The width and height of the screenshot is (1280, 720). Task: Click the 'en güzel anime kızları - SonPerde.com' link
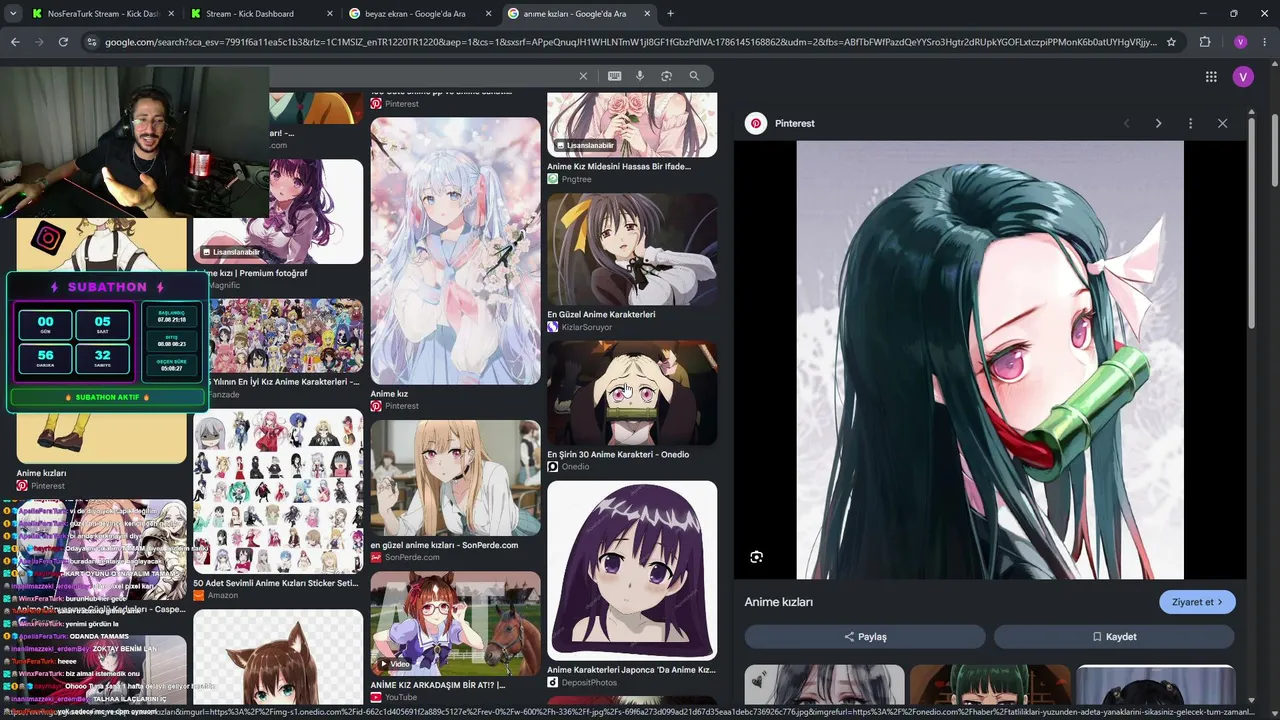click(444, 545)
